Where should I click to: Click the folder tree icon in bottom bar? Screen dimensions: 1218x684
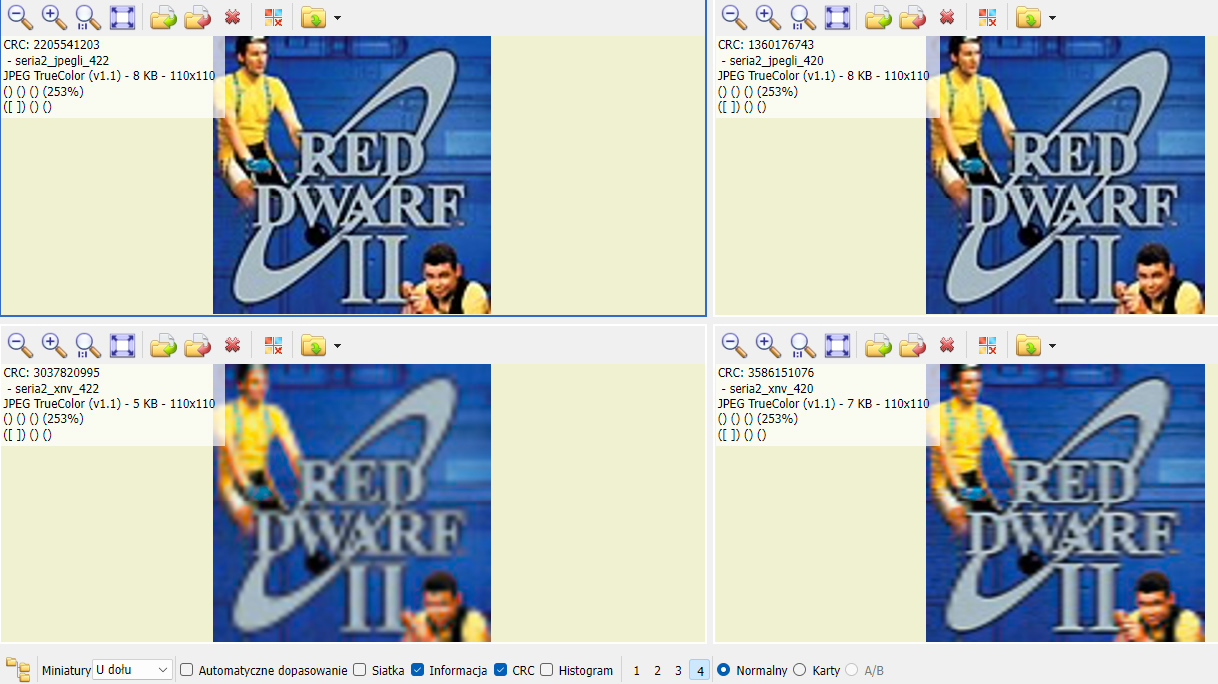tap(18, 669)
